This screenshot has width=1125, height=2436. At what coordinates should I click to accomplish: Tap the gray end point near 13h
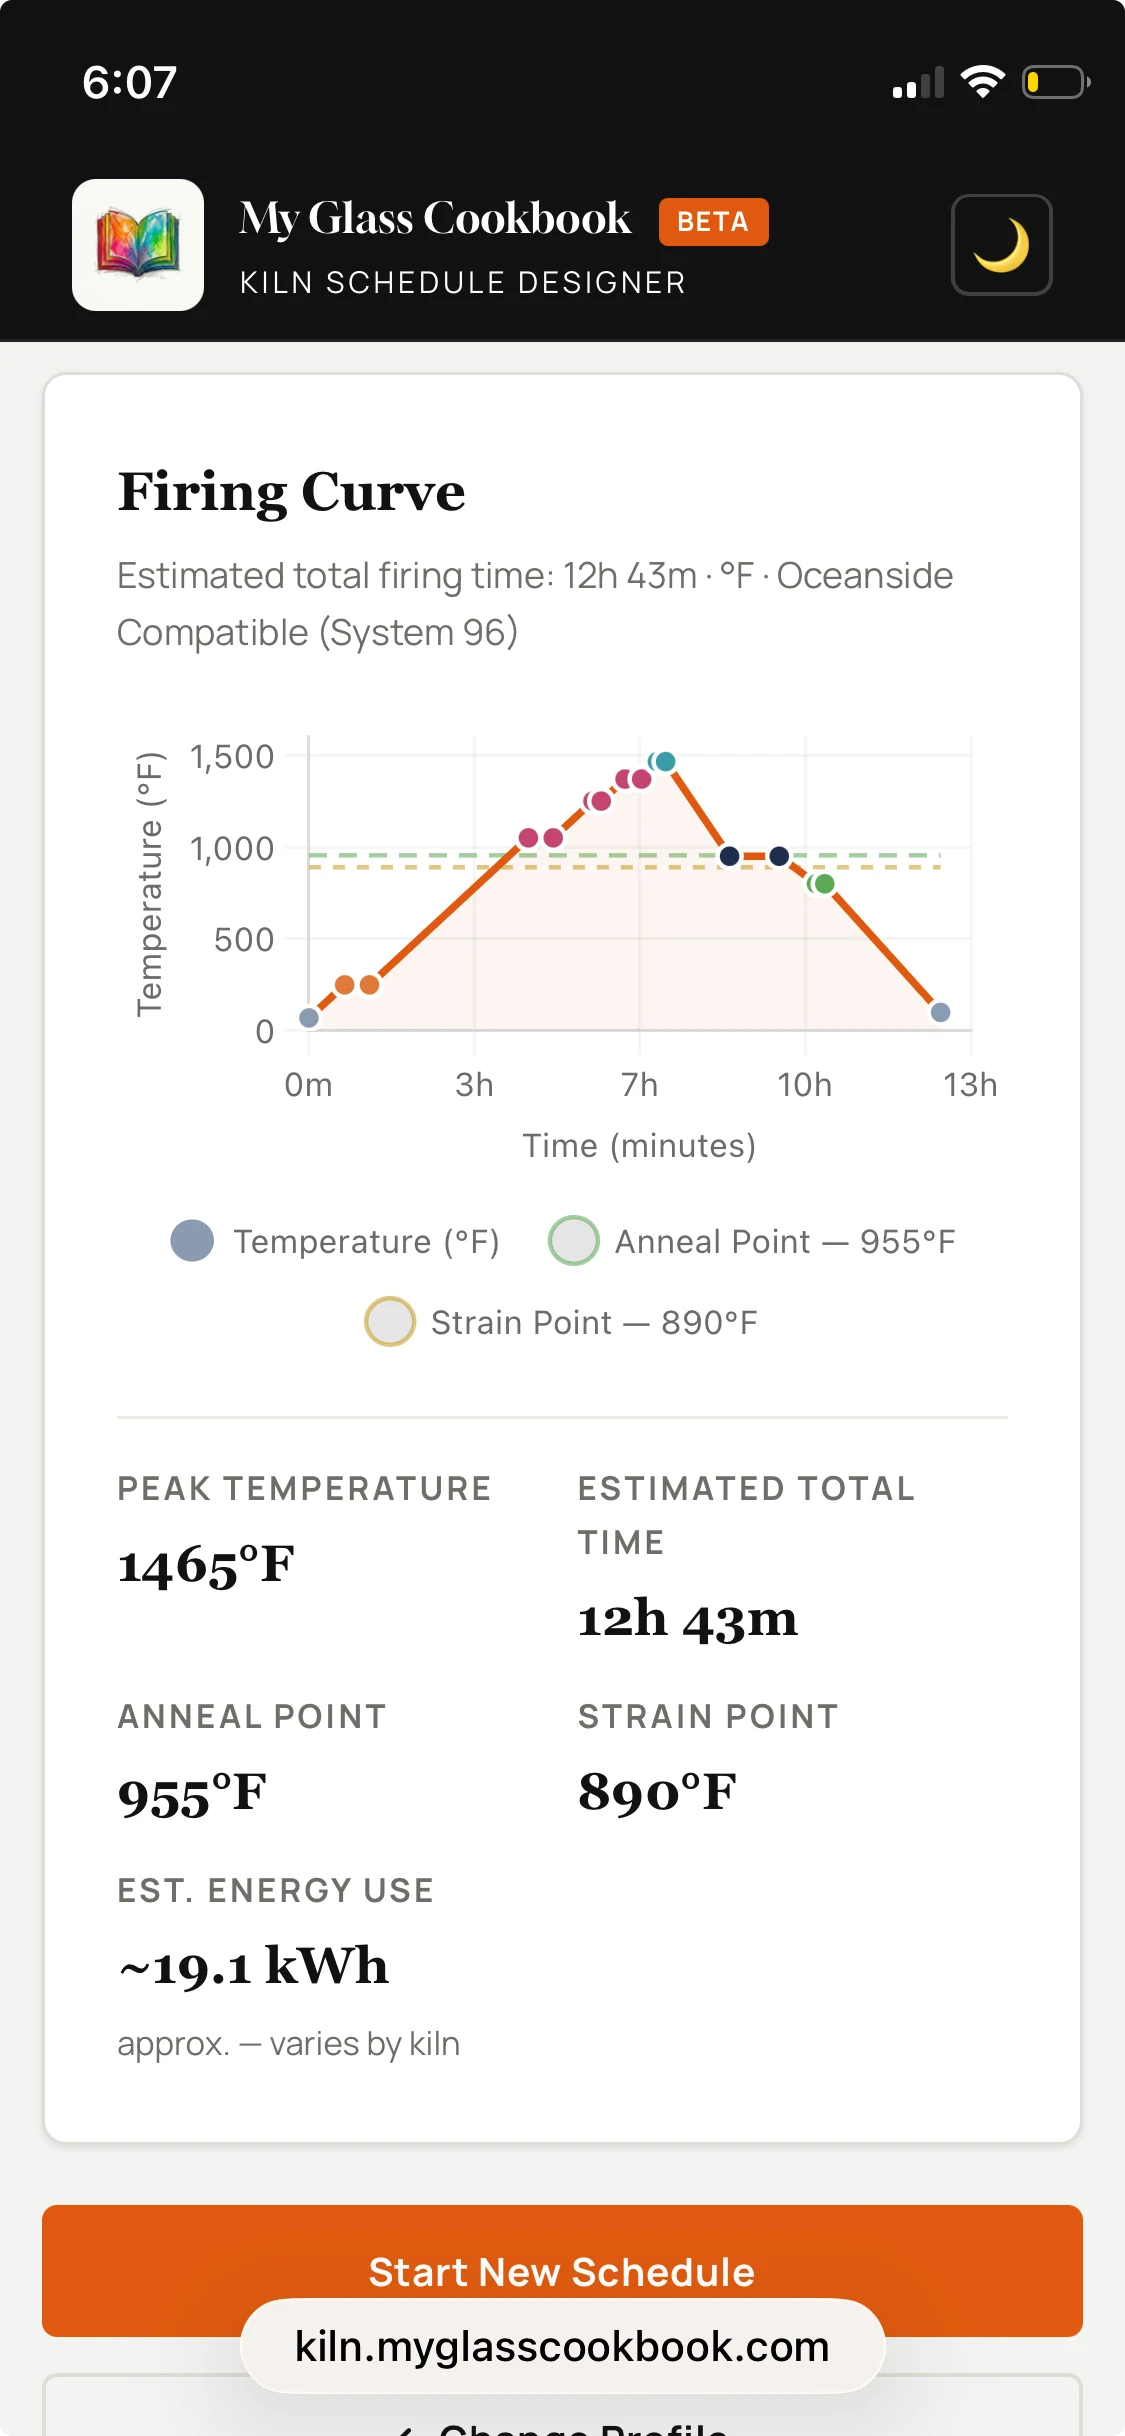pyautogui.click(x=940, y=1012)
